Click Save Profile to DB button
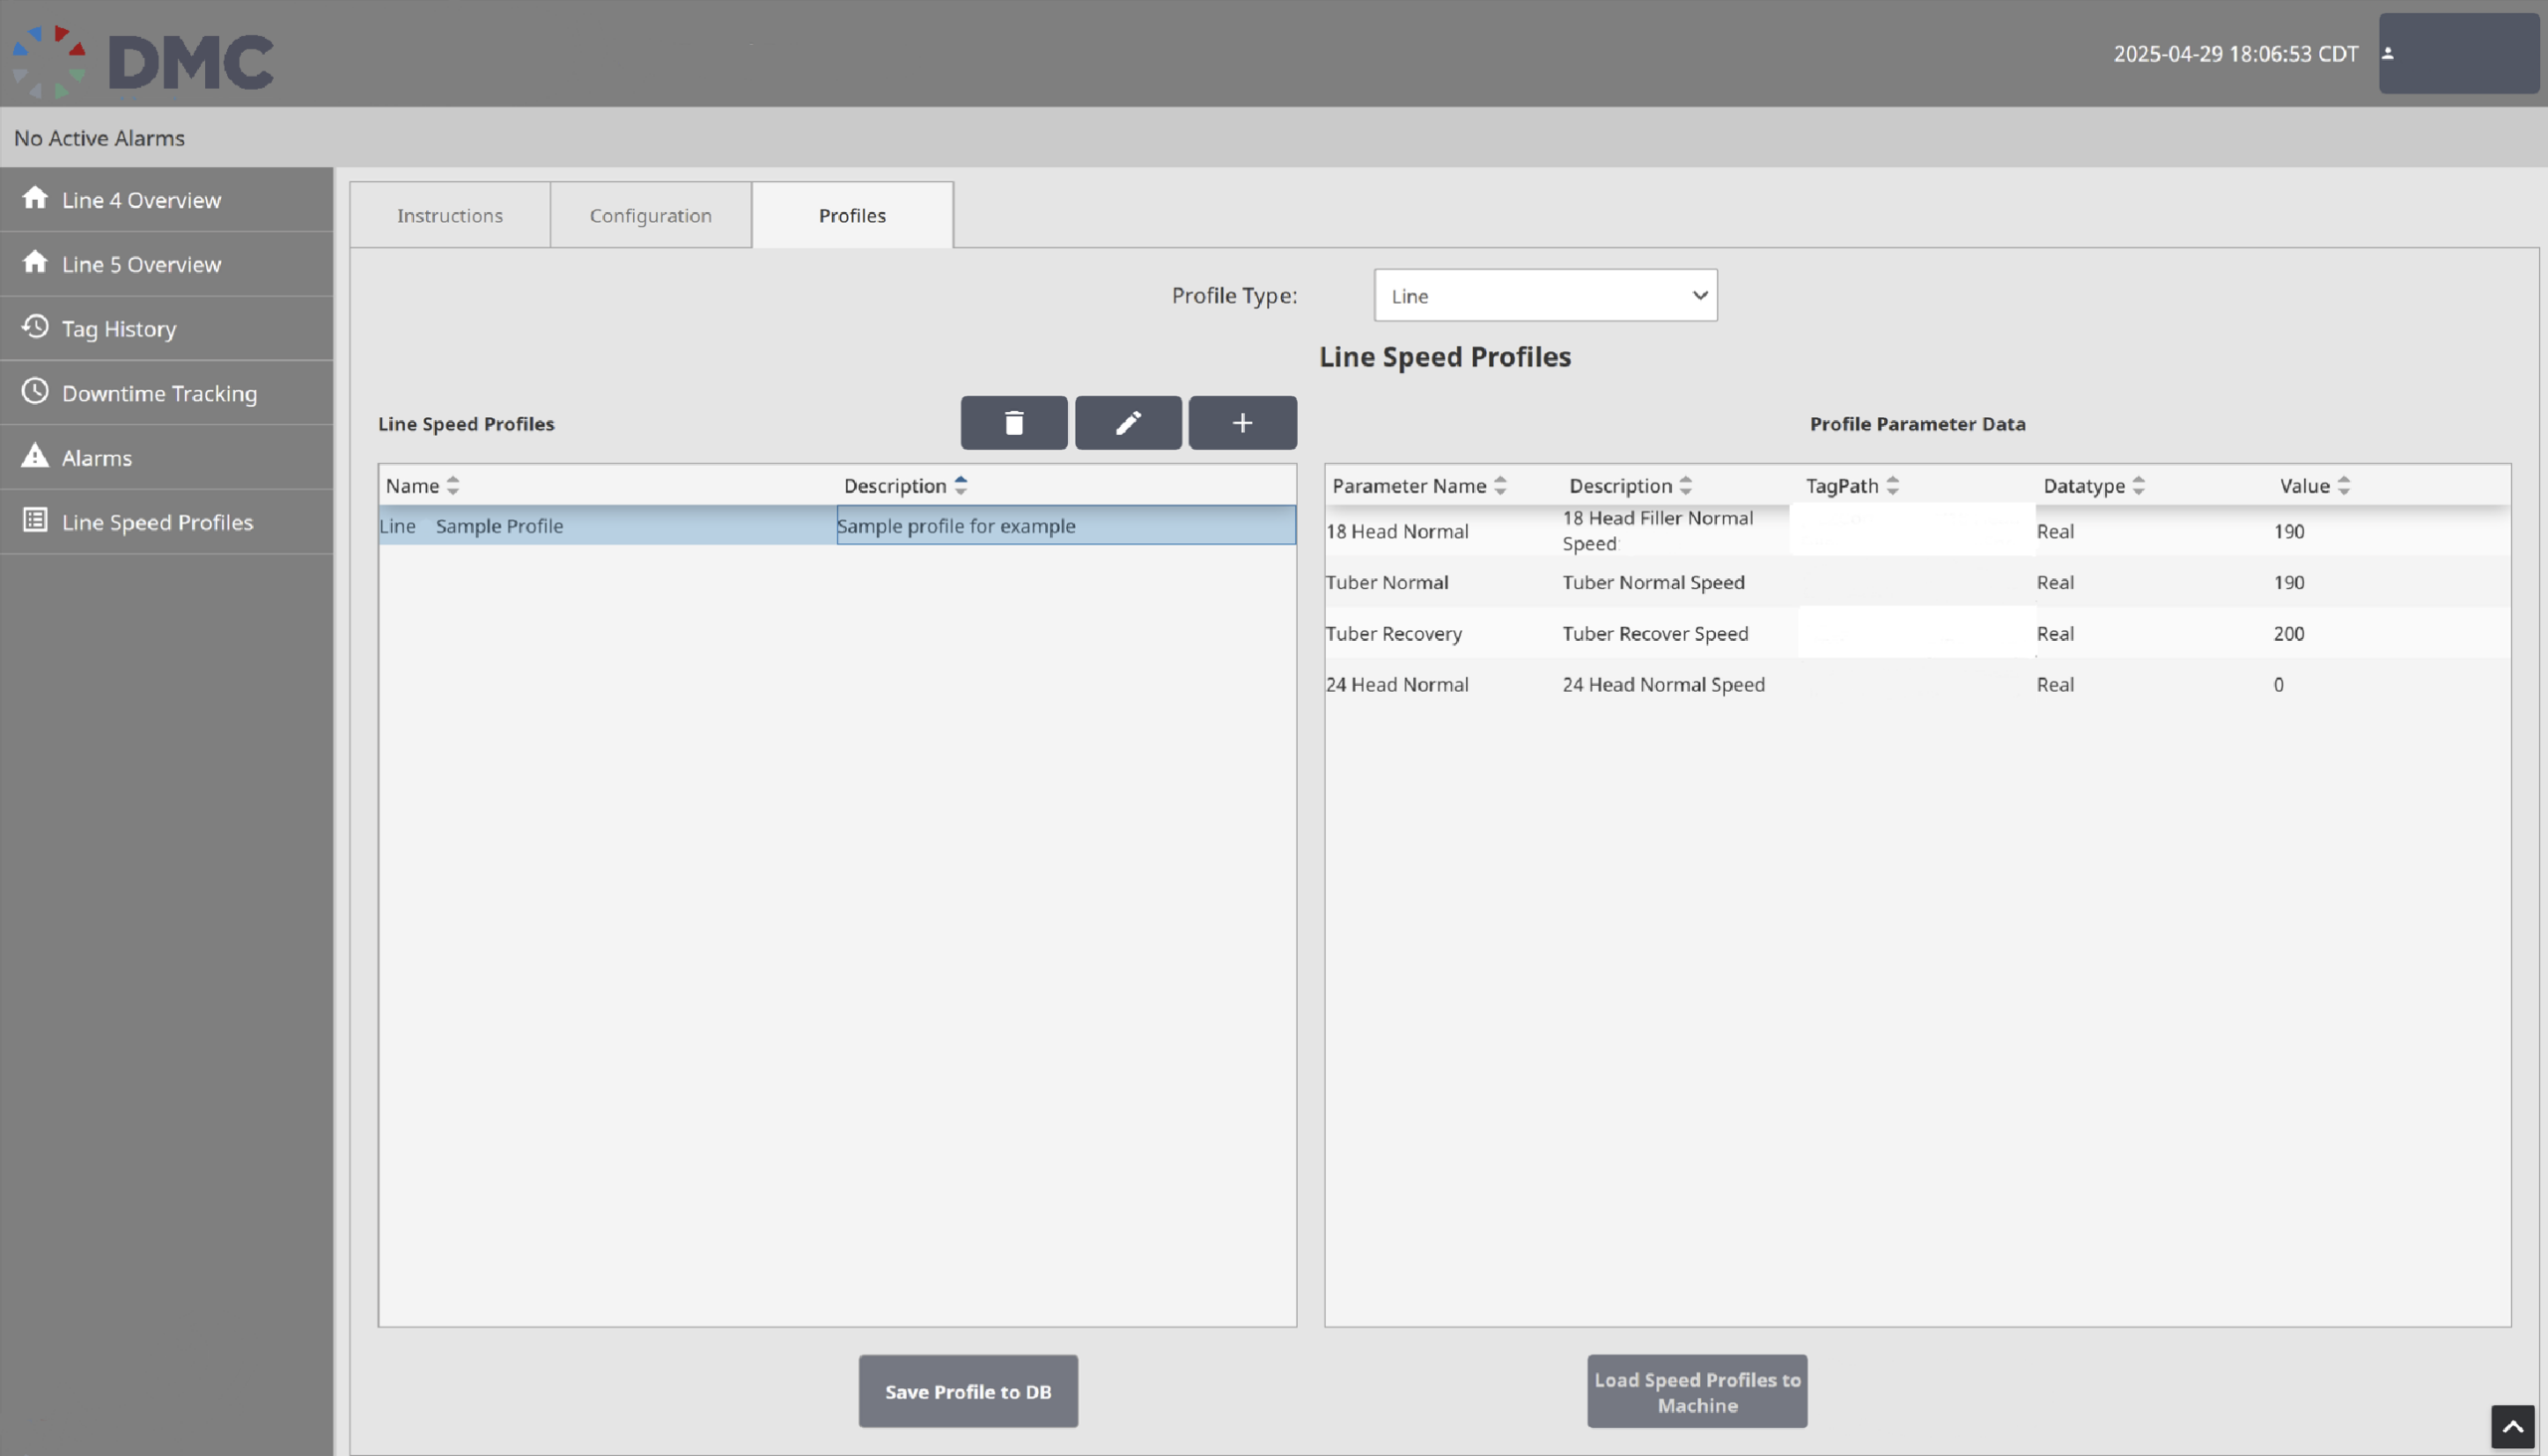This screenshot has width=2548, height=1456. coord(968,1392)
